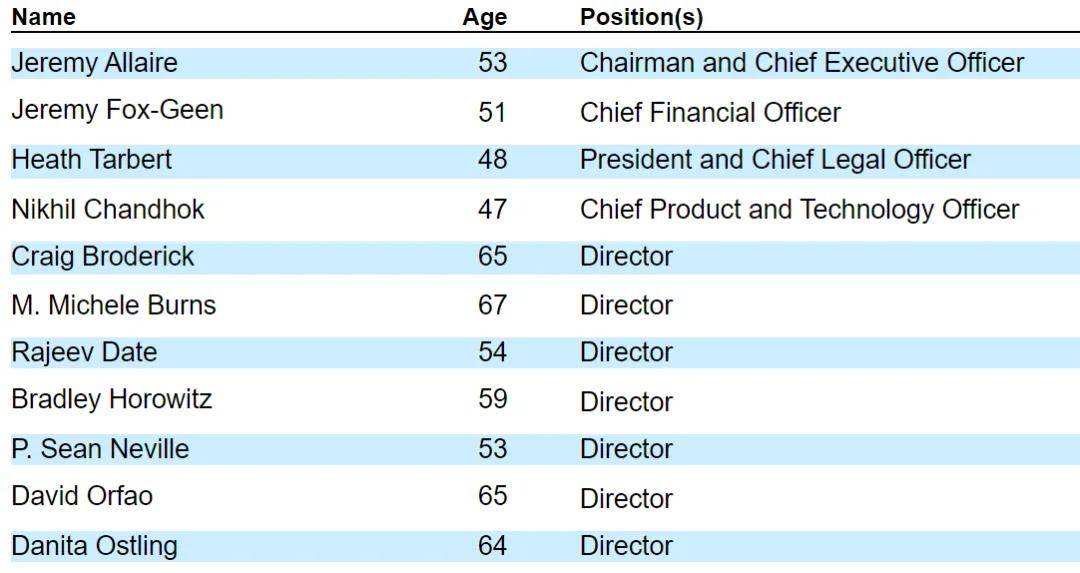
Task: Click the Chief Financial Officer position
Action: pos(710,112)
